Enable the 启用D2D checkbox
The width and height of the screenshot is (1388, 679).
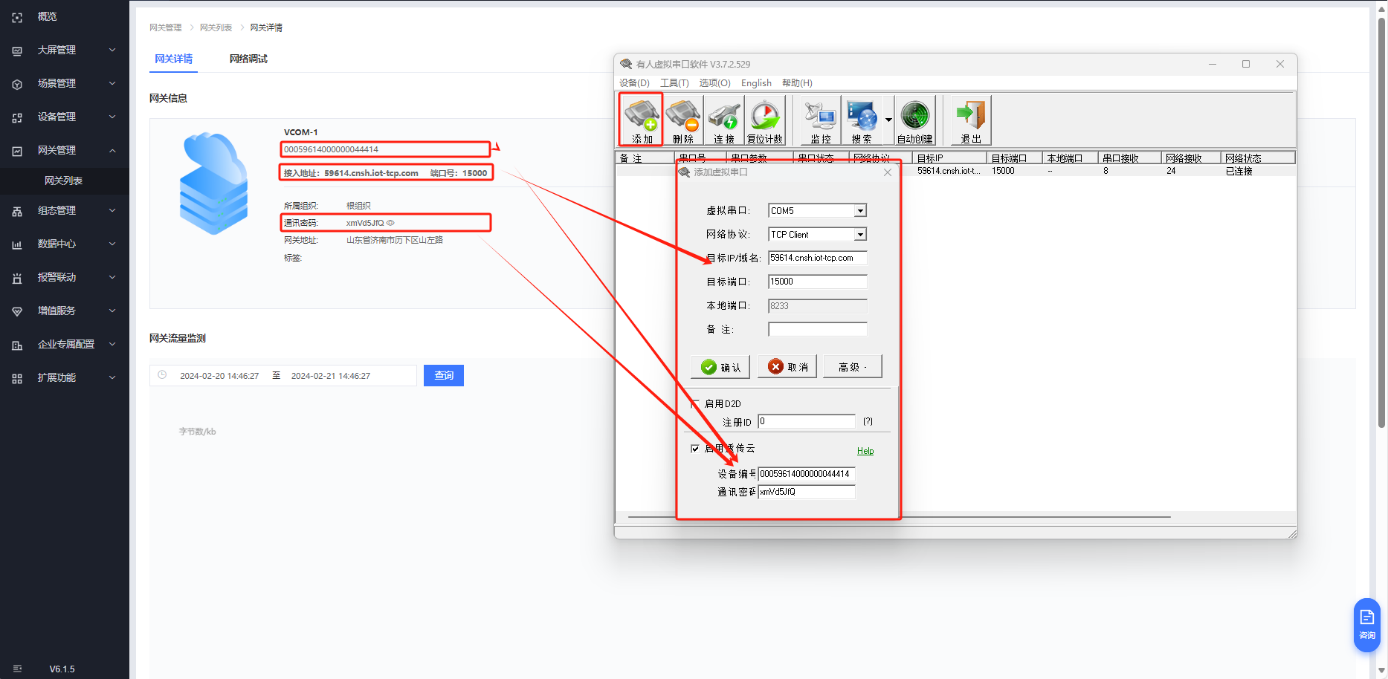(x=695, y=404)
